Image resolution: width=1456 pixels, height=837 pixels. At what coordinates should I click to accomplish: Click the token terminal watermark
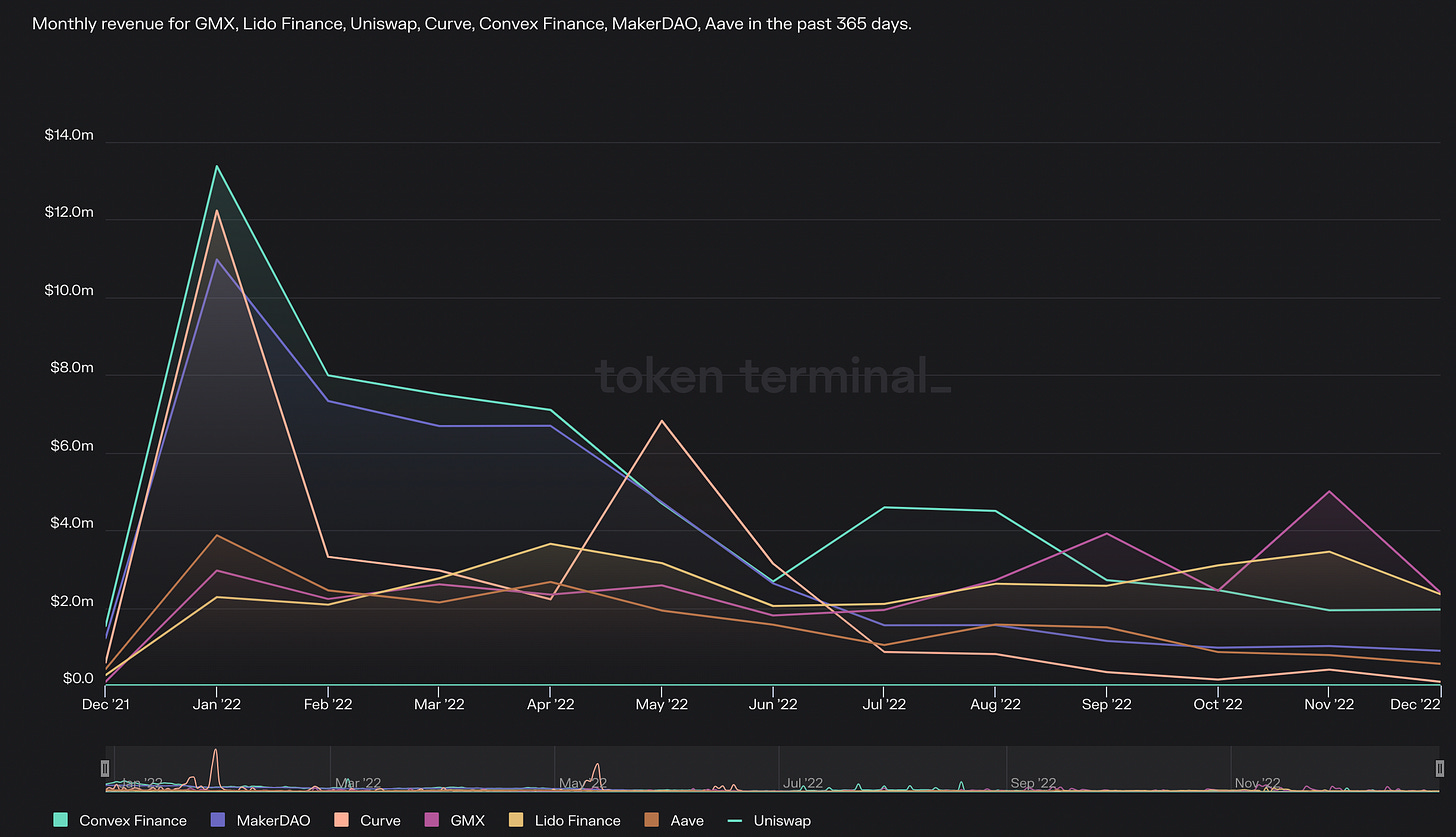[773, 378]
